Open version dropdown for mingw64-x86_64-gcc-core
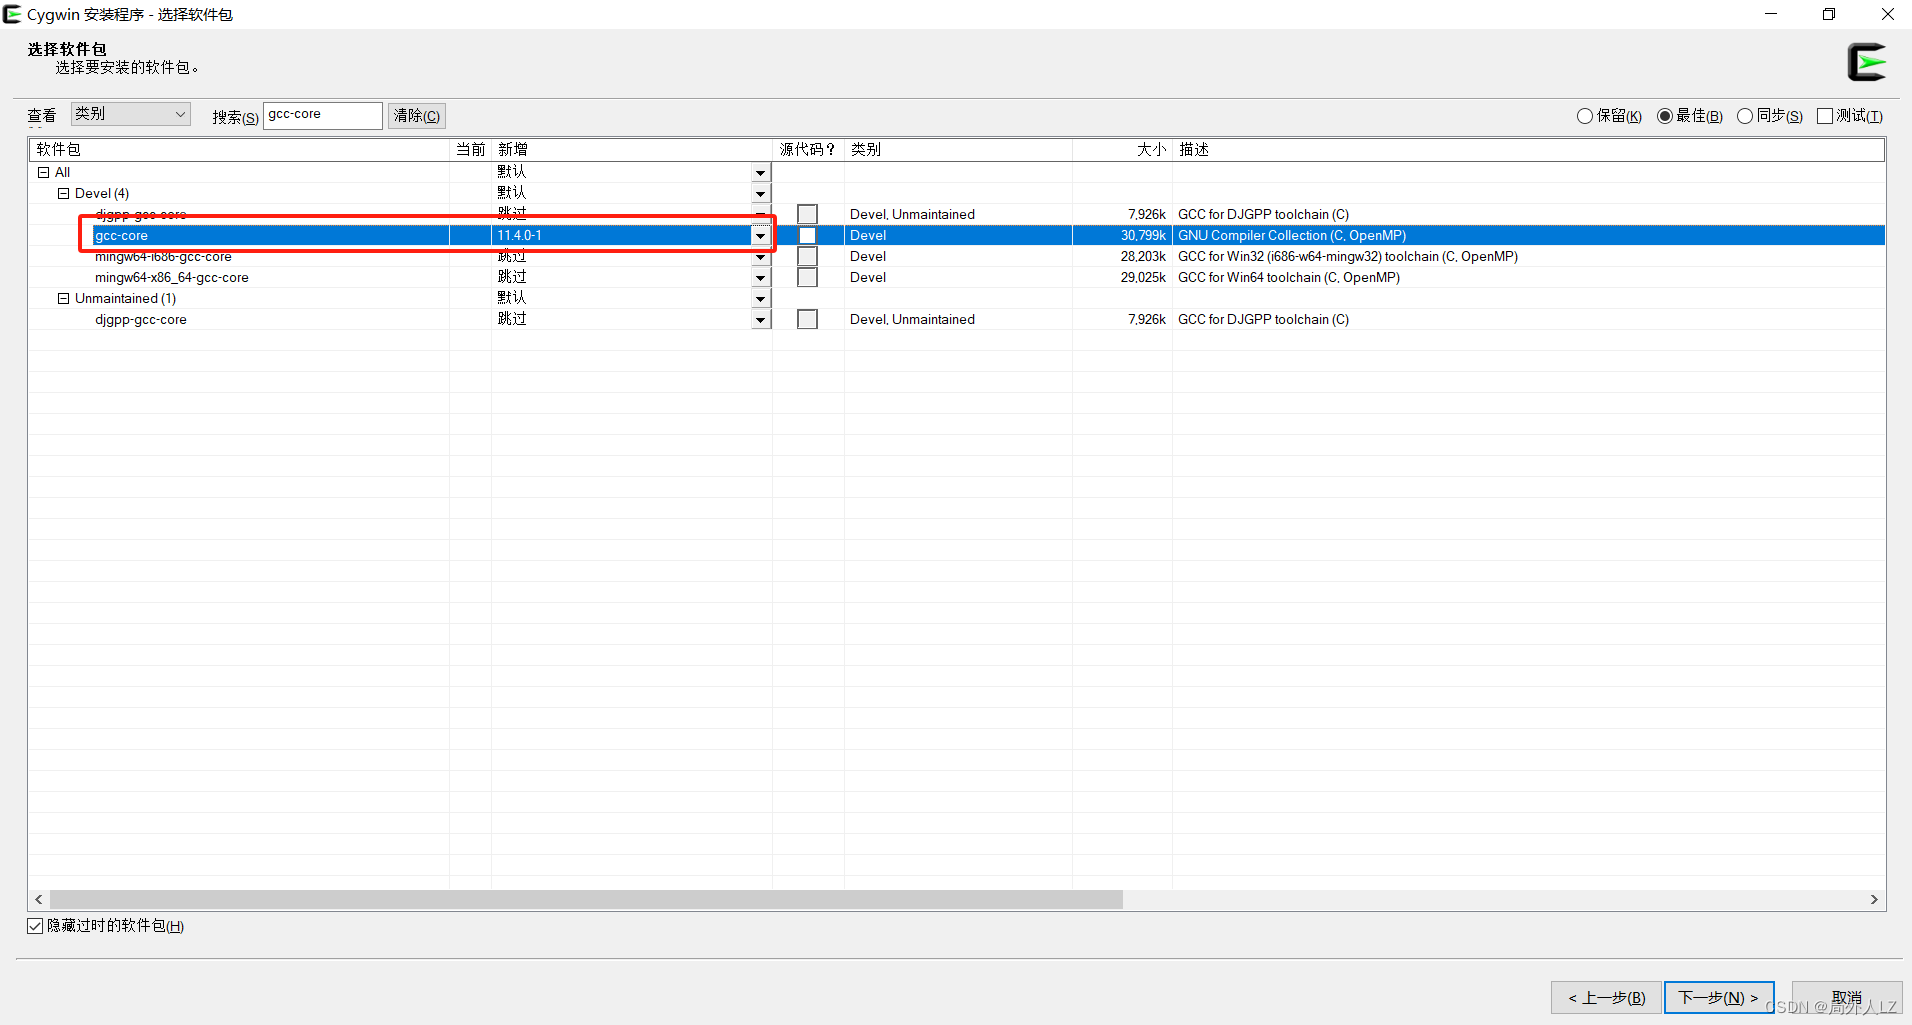1912x1025 pixels. coord(761,278)
